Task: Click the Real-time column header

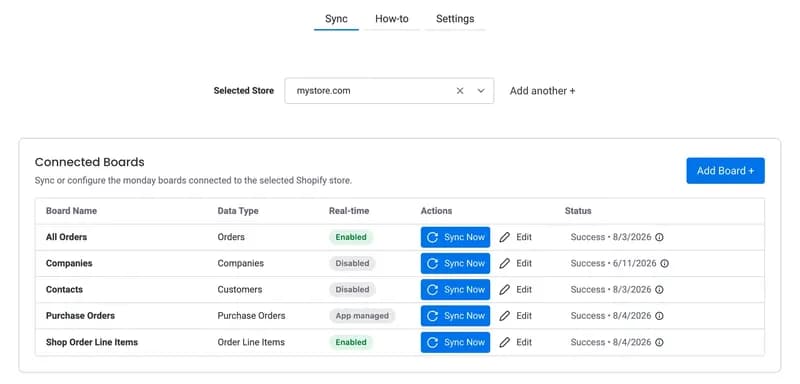Action: click(349, 211)
